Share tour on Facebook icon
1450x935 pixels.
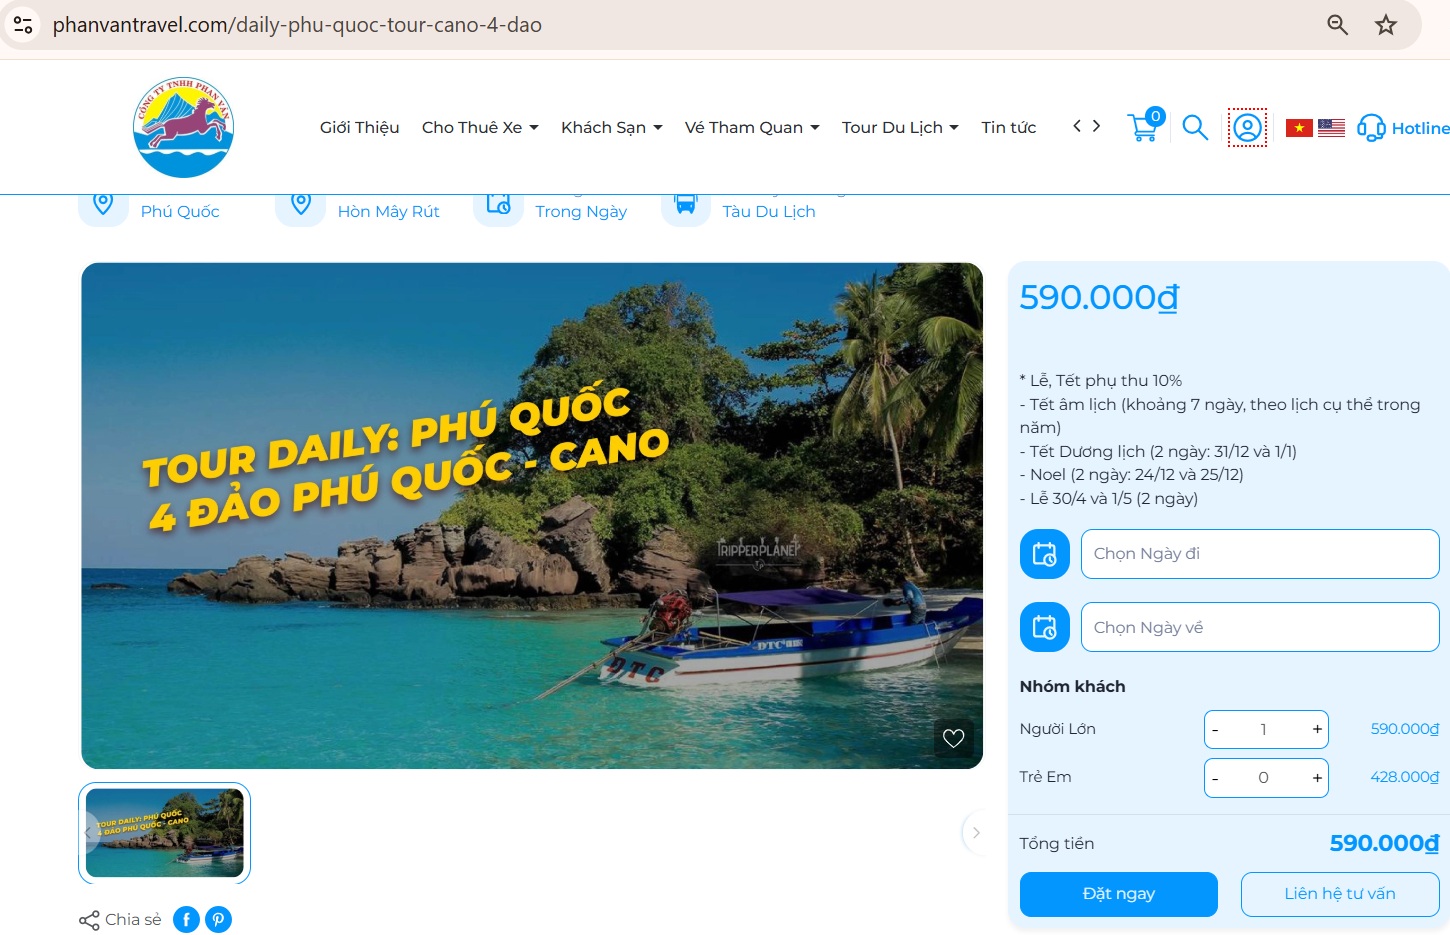[x=186, y=919]
